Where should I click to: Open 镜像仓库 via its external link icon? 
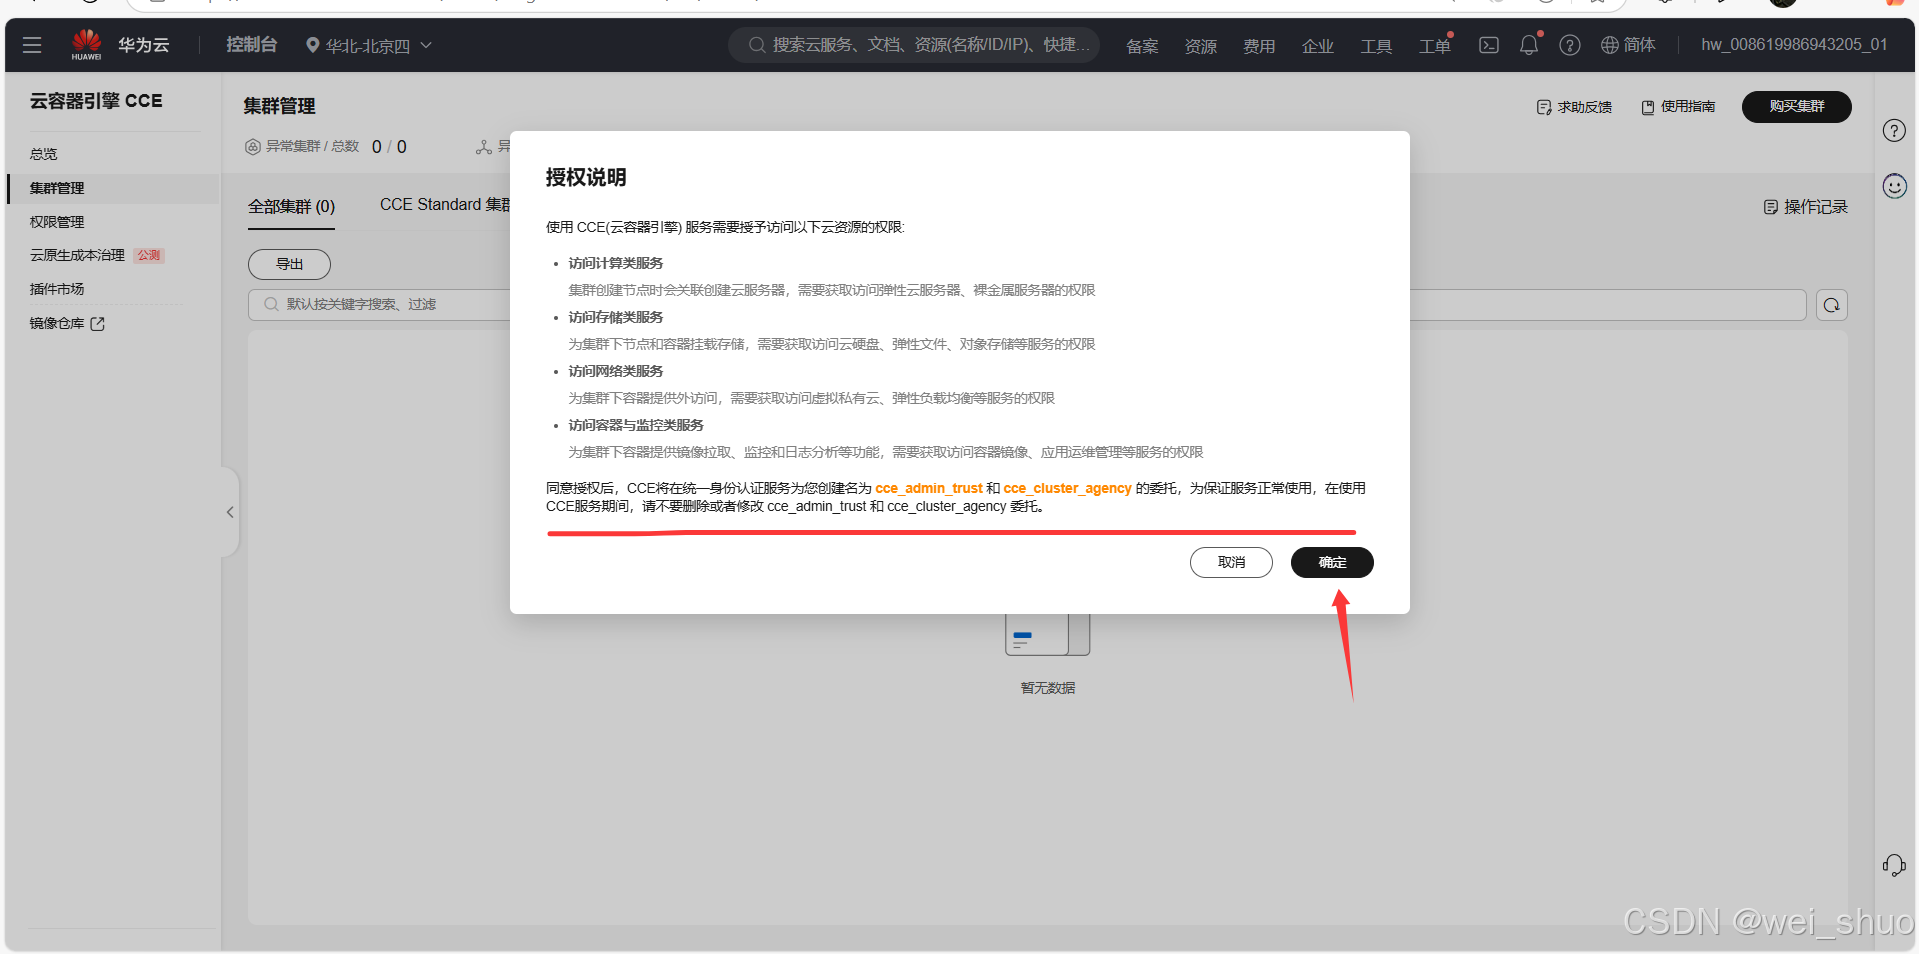pos(97,323)
